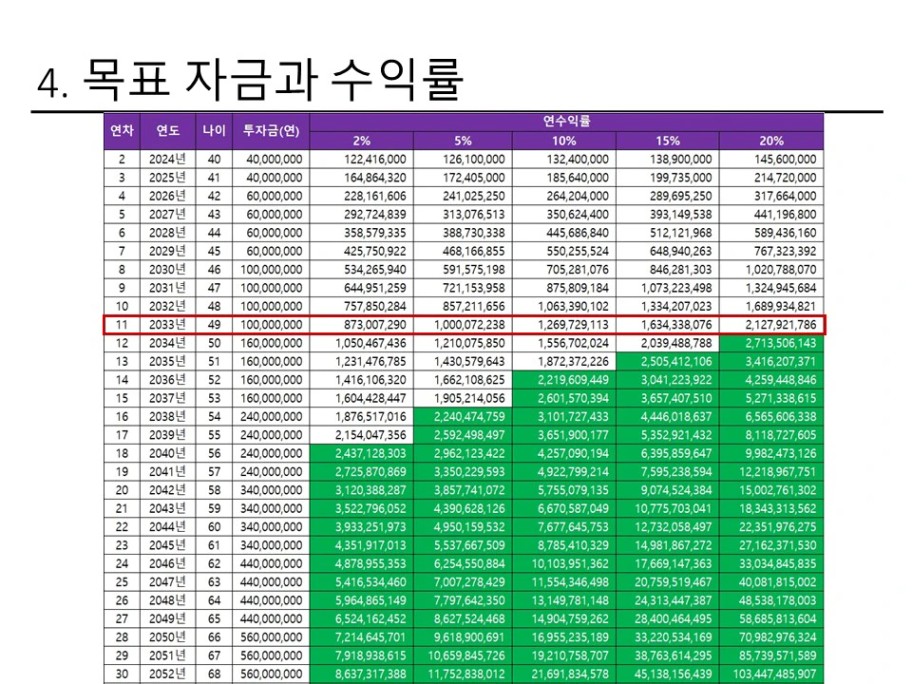This screenshot has width=912, height=684.
Task: Click the year cell '2038년'
Action: point(168,416)
